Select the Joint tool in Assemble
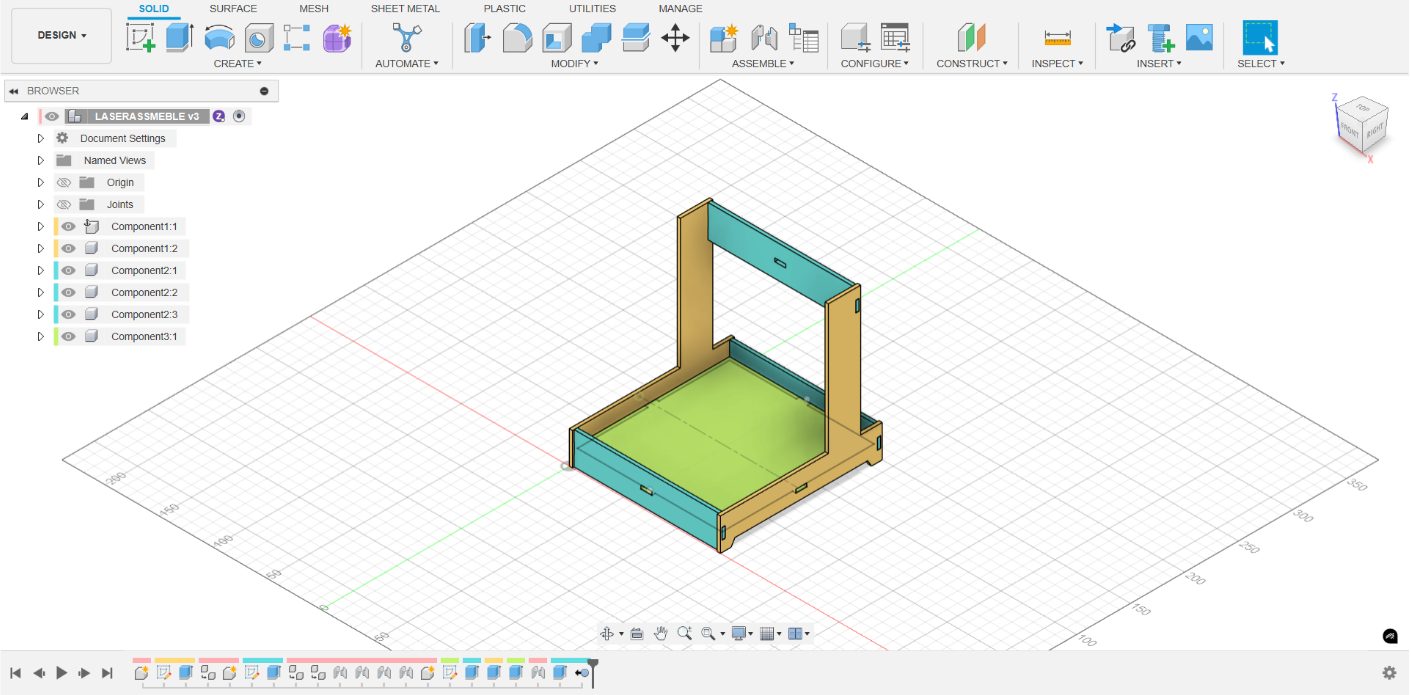The height and width of the screenshot is (695, 1411). 764,38
